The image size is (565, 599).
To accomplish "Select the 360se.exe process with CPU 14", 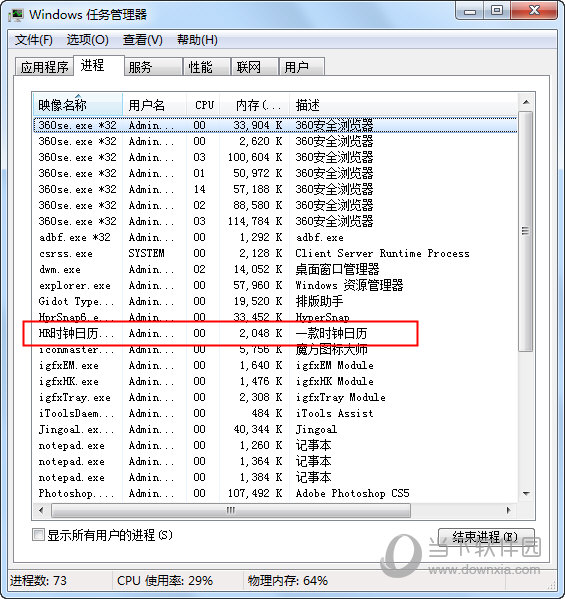I will [x=275, y=189].
